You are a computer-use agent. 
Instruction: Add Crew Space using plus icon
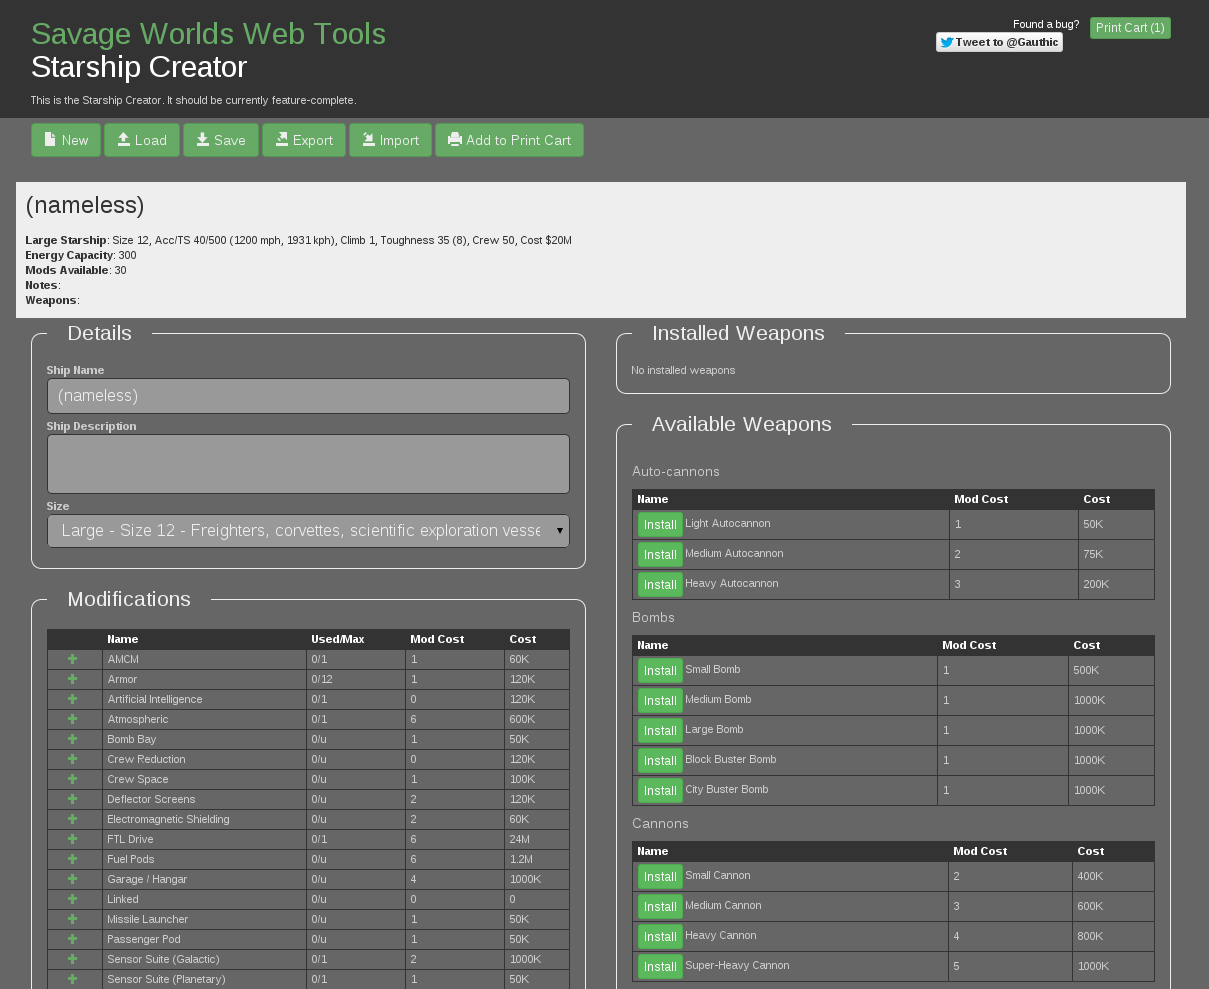[72, 779]
